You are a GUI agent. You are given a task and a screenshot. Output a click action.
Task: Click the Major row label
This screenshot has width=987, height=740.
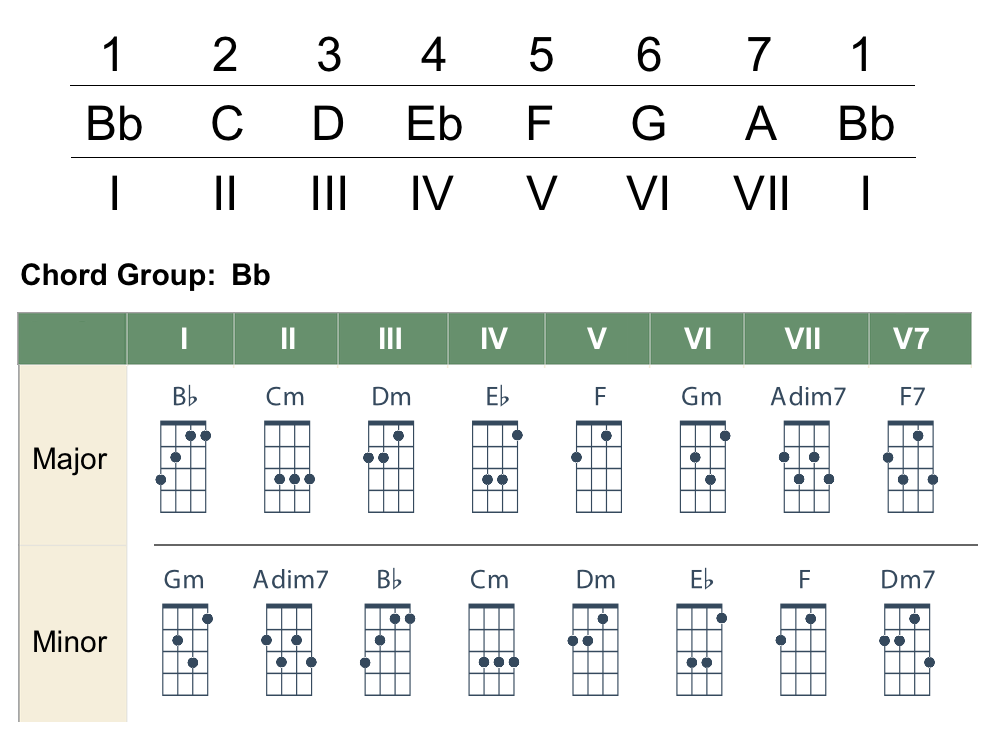70,460
